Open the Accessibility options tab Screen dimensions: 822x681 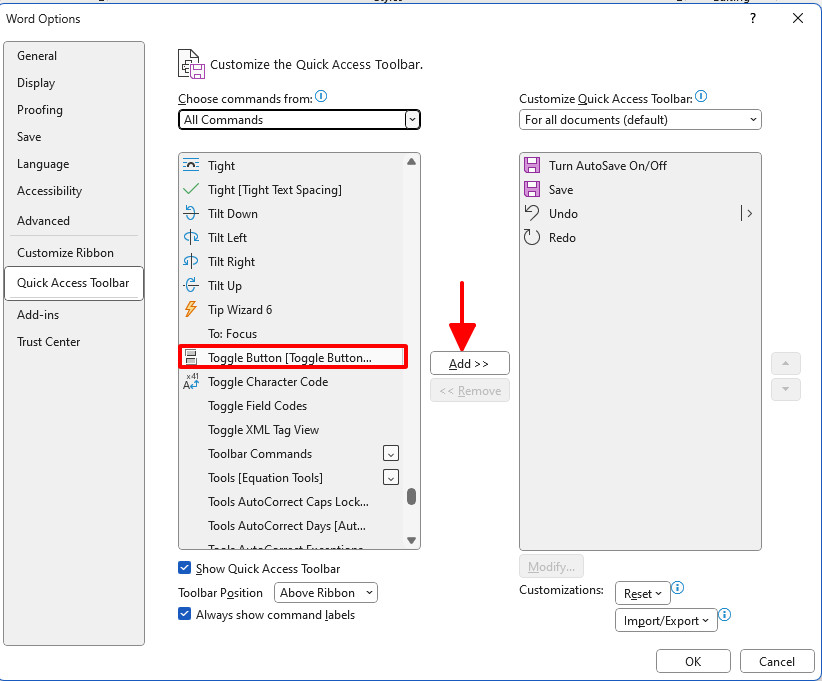[74, 191]
